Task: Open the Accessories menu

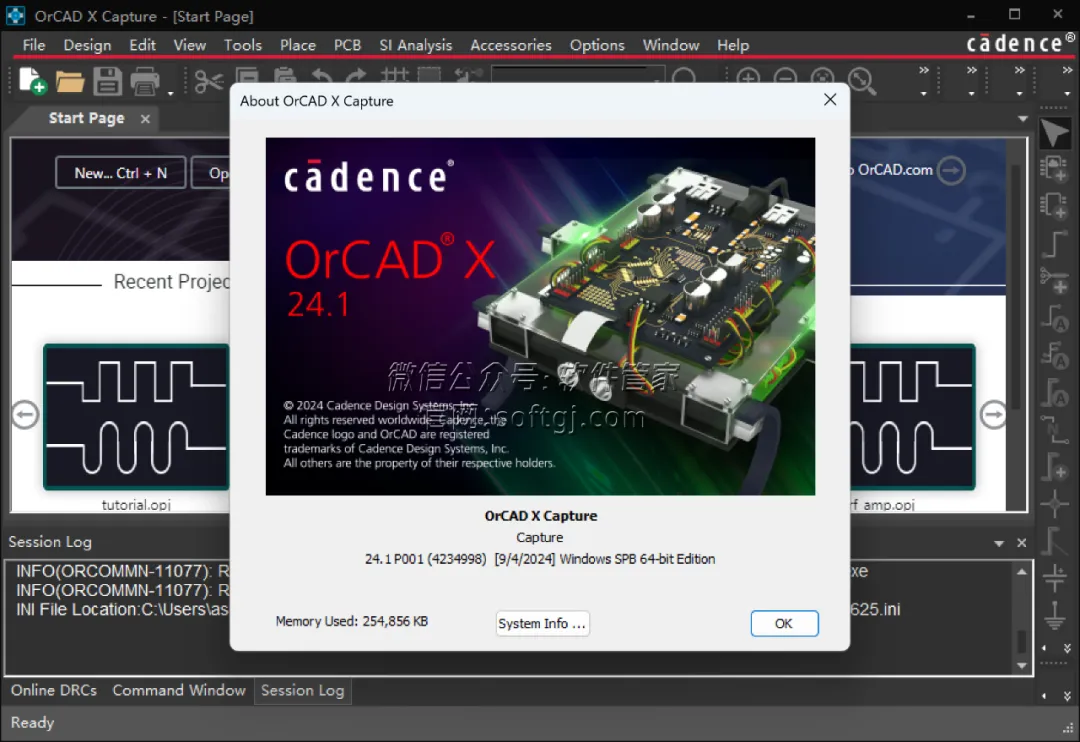Action: pos(510,45)
